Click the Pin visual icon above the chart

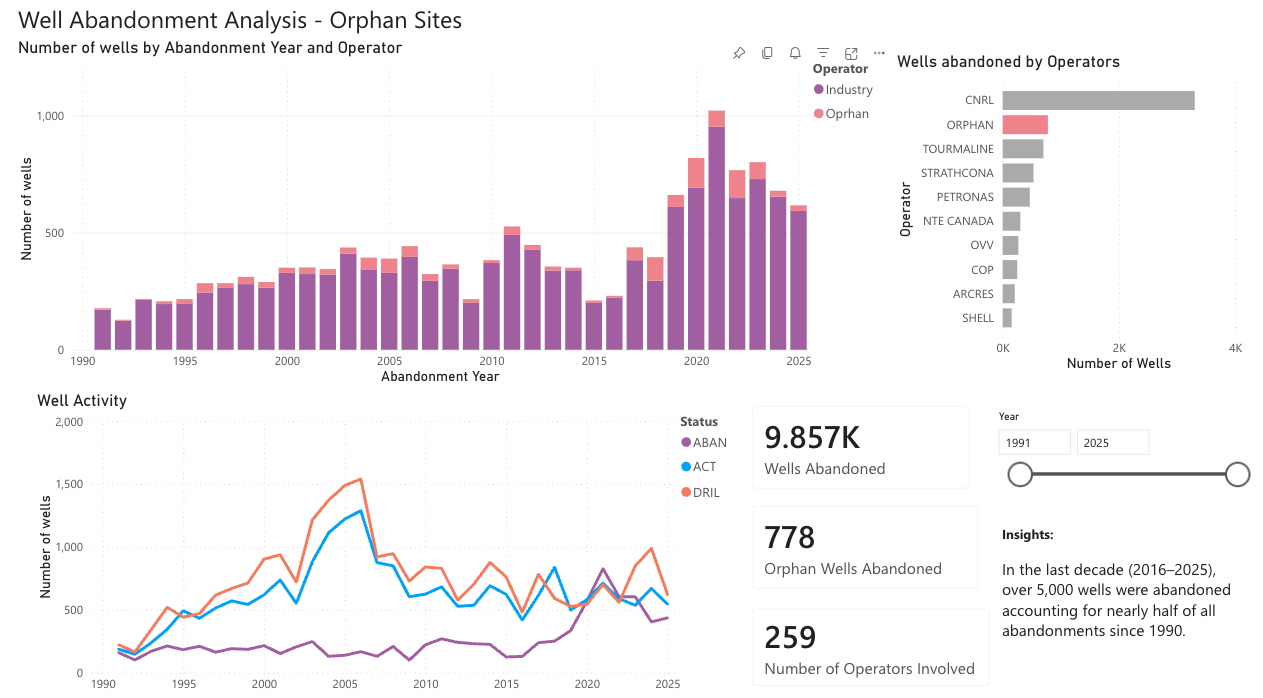[x=739, y=53]
